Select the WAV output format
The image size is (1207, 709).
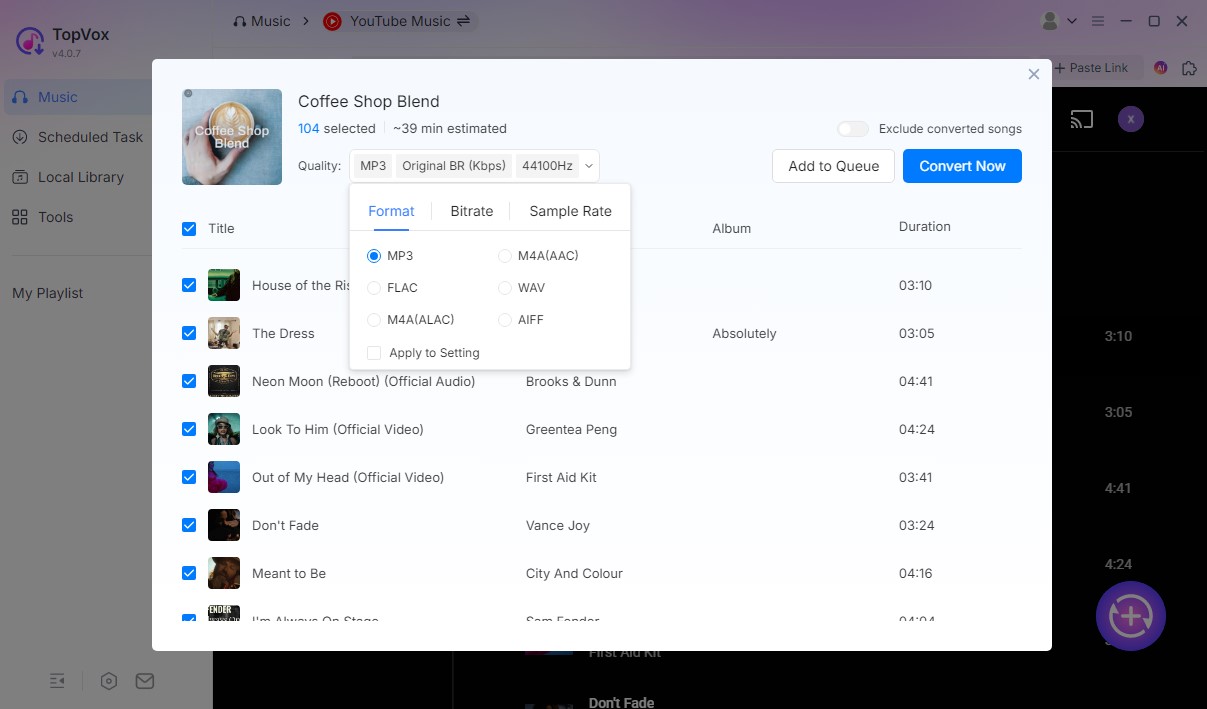[x=505, y=287]
